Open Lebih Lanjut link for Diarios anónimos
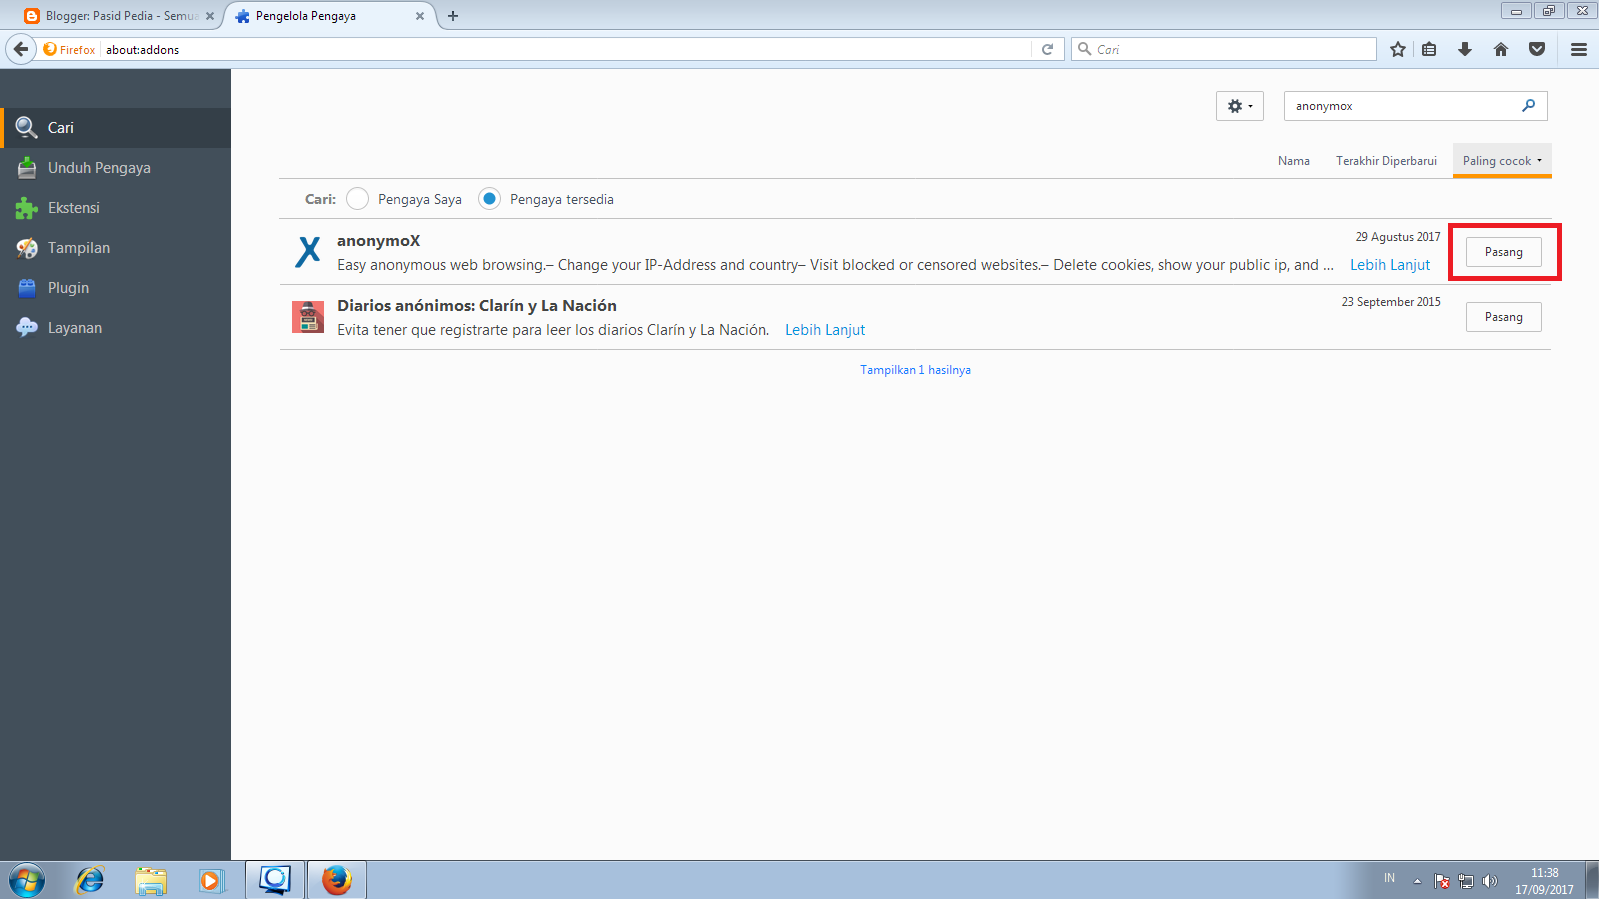The image size is (1599, 899). tap(825, 330)
